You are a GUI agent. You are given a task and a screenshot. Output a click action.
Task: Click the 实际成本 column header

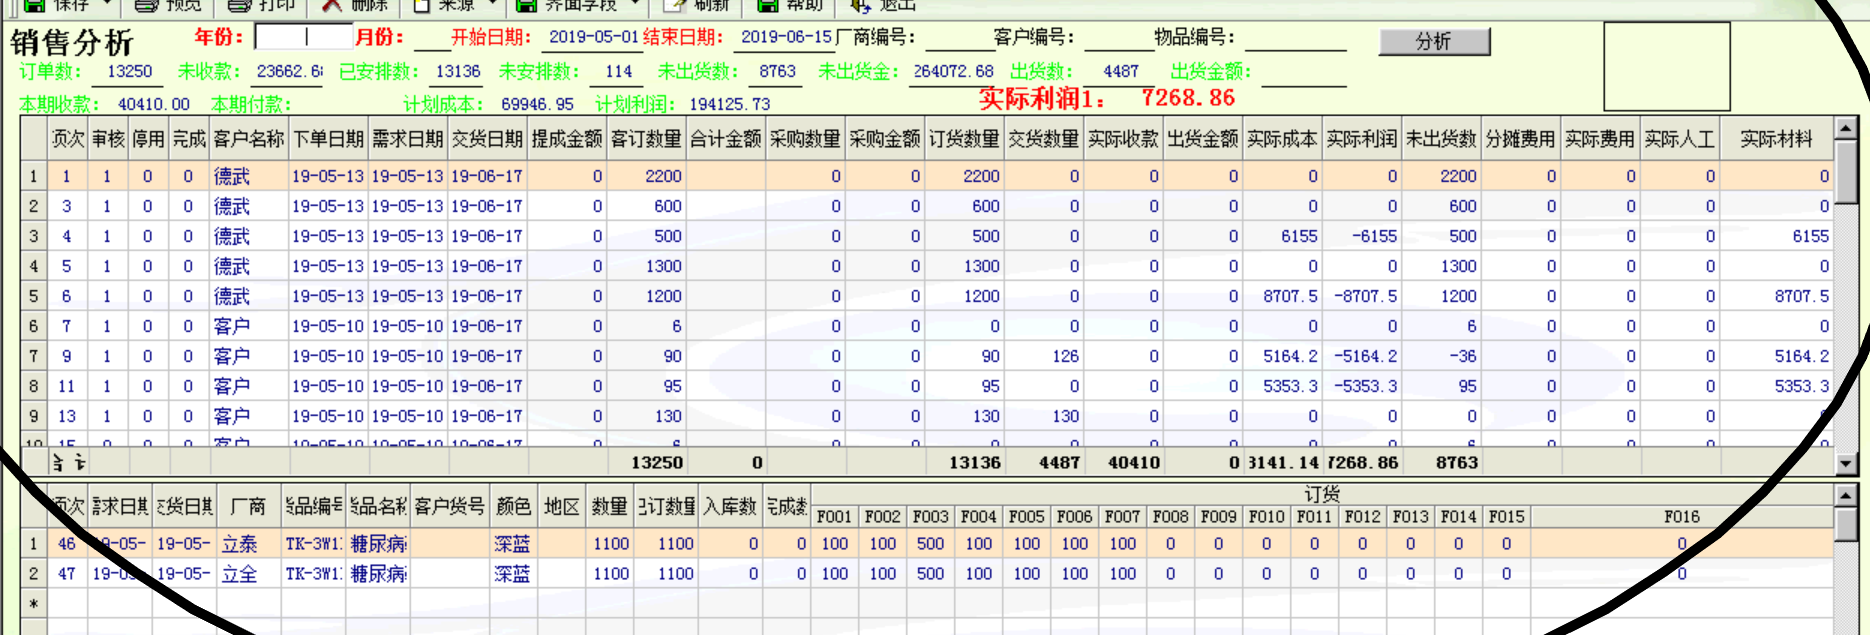point(1282,139)
